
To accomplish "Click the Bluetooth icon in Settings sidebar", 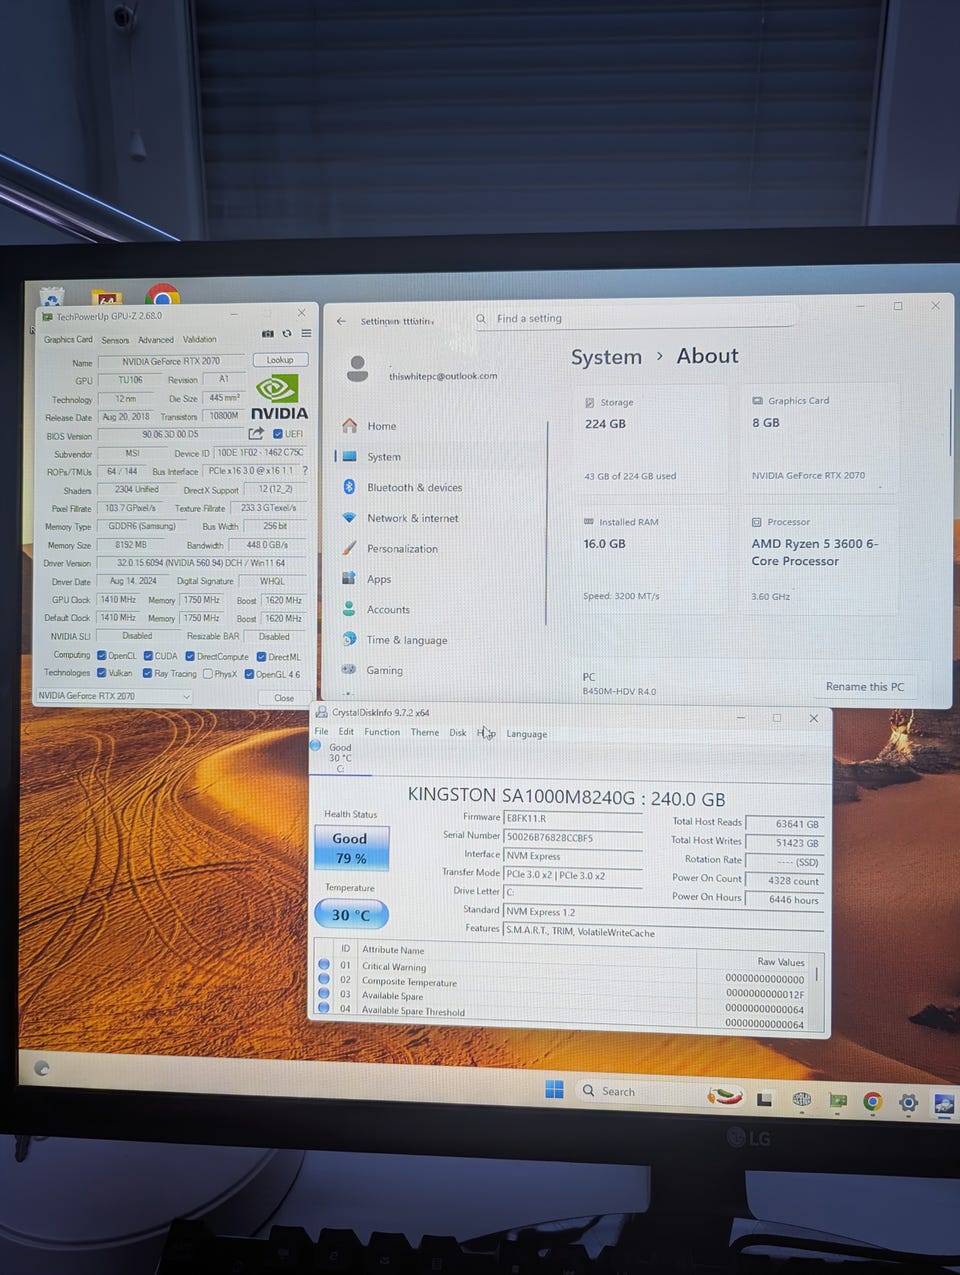I will [349, 487].
